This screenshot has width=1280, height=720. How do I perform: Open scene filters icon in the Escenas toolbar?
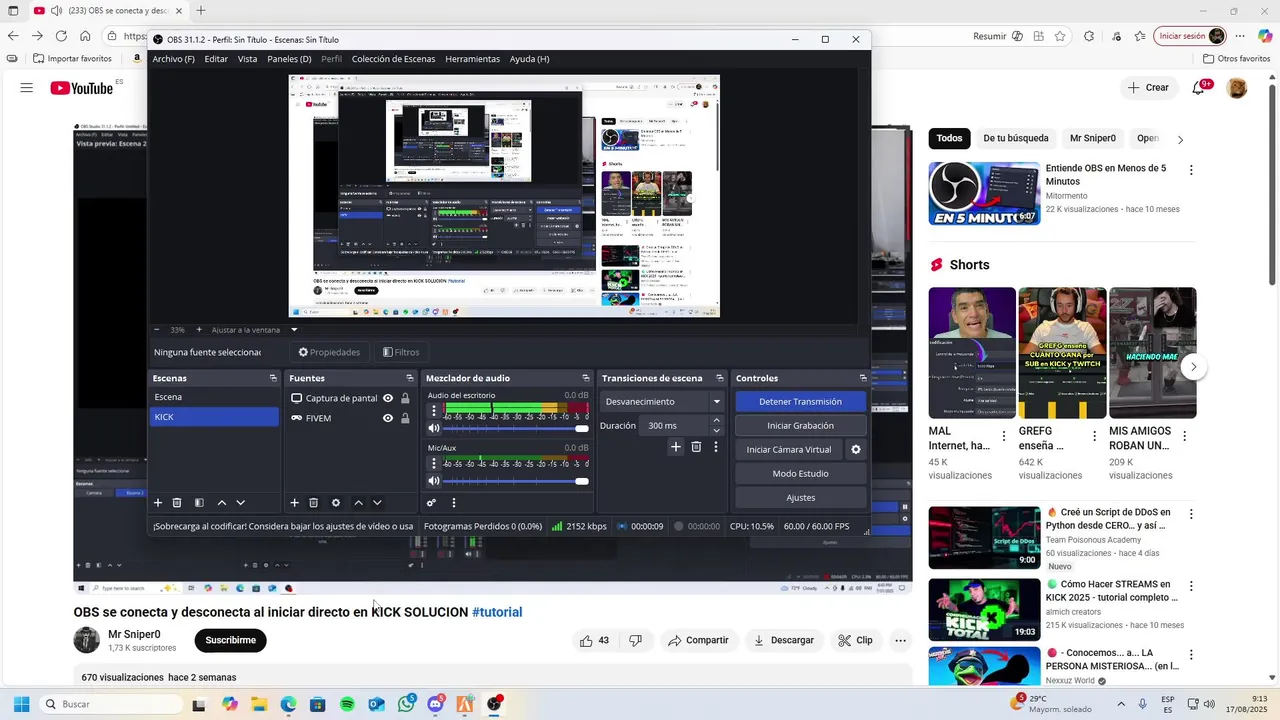pos(199,503)
